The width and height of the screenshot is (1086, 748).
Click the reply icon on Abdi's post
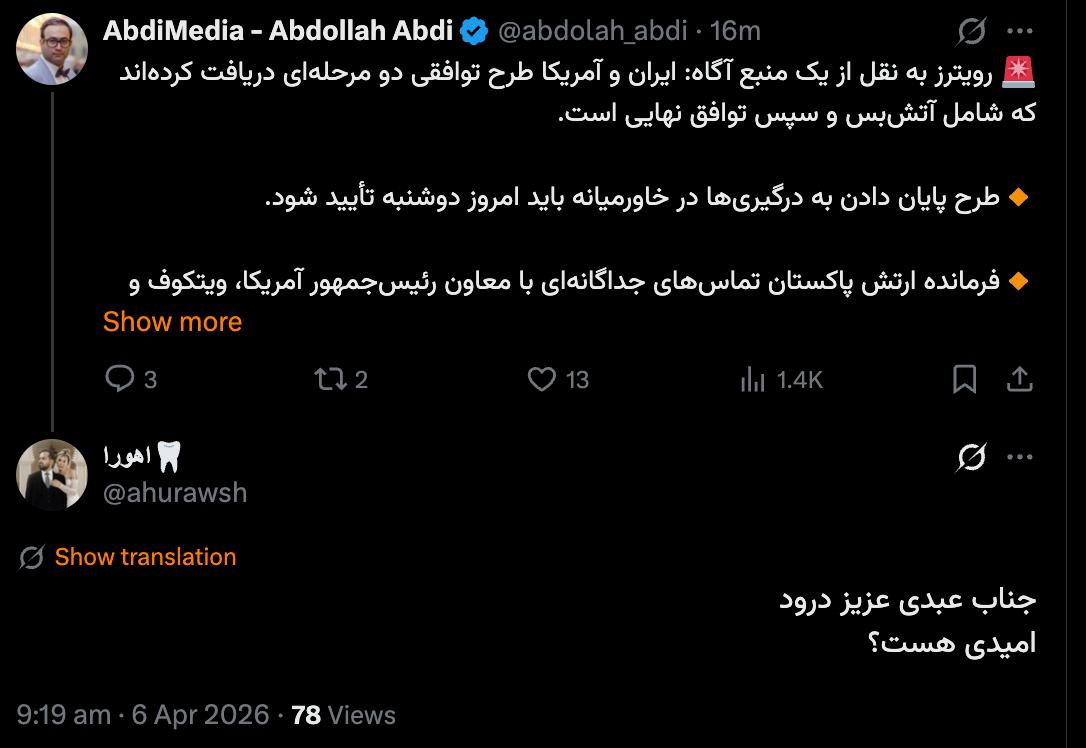pyautogui.click(x=121, y=379)
